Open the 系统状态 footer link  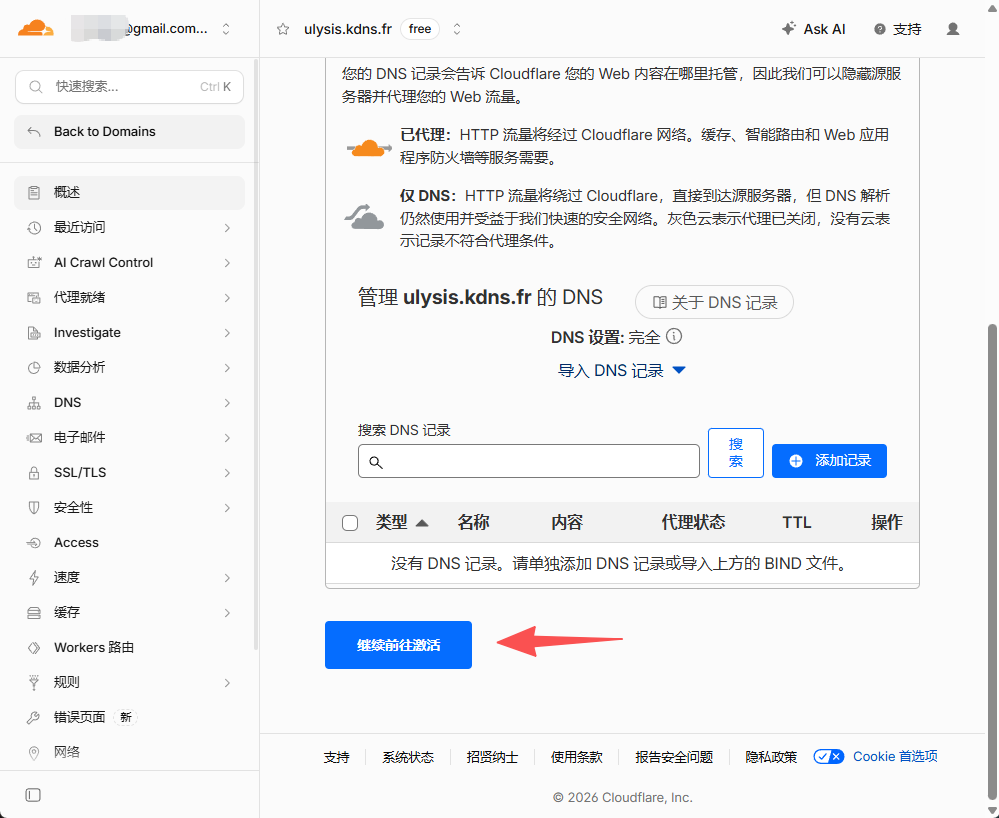click(x=408, y=757)
